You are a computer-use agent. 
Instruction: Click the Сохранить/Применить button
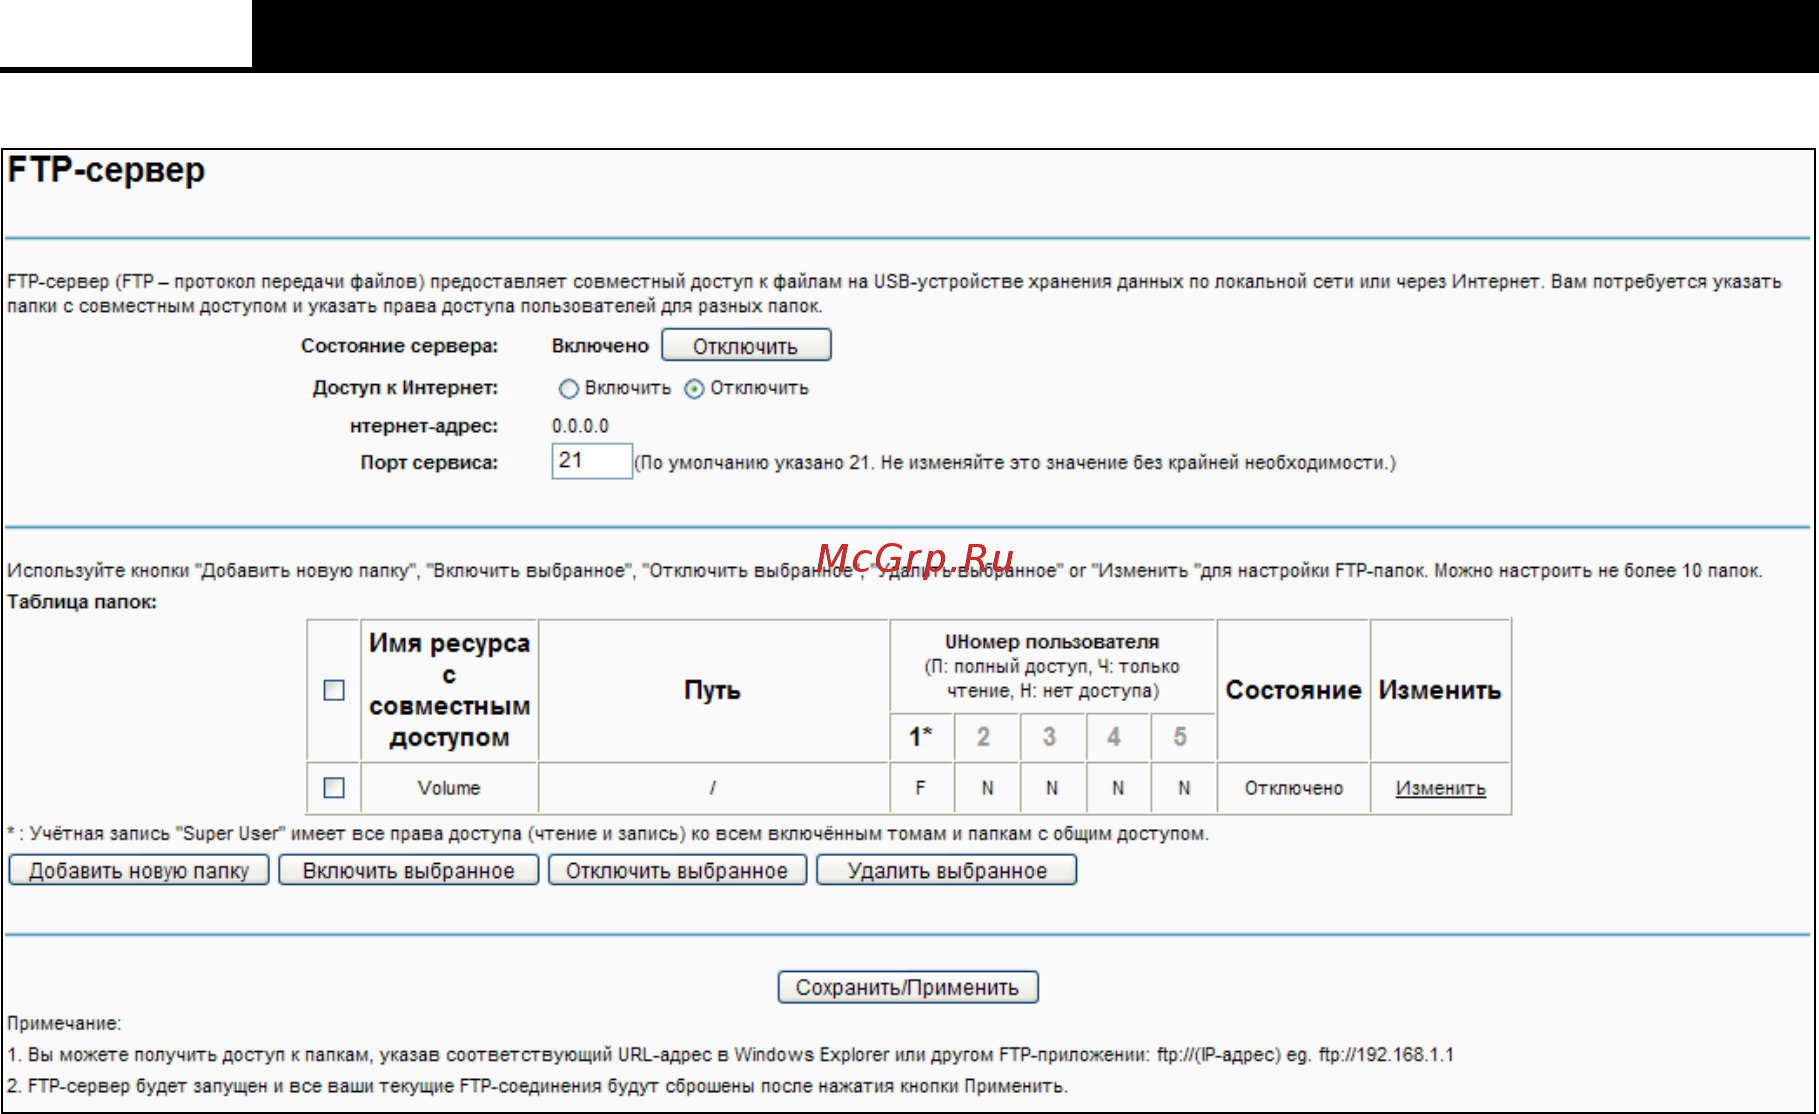908,987
